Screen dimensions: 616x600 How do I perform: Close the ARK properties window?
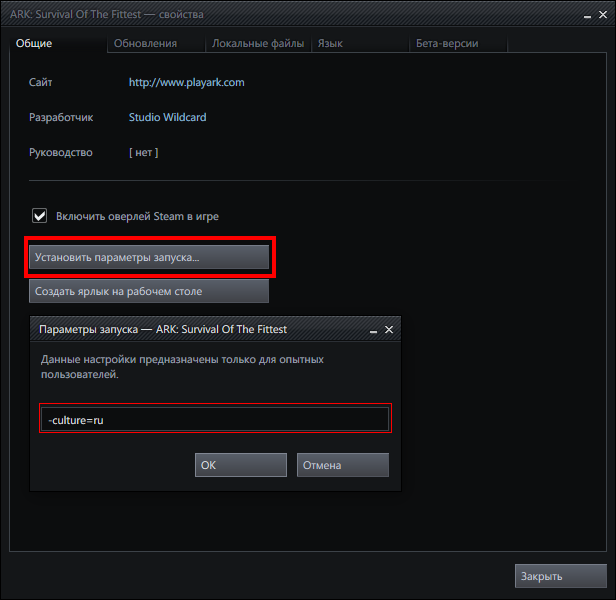(x=603, y=15)
